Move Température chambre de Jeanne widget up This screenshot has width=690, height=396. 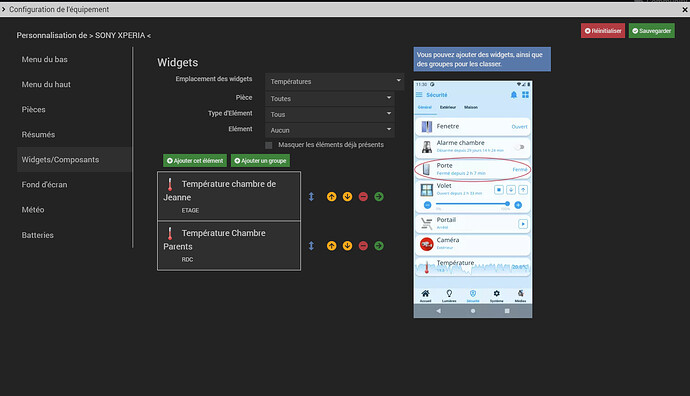[331, 197]
